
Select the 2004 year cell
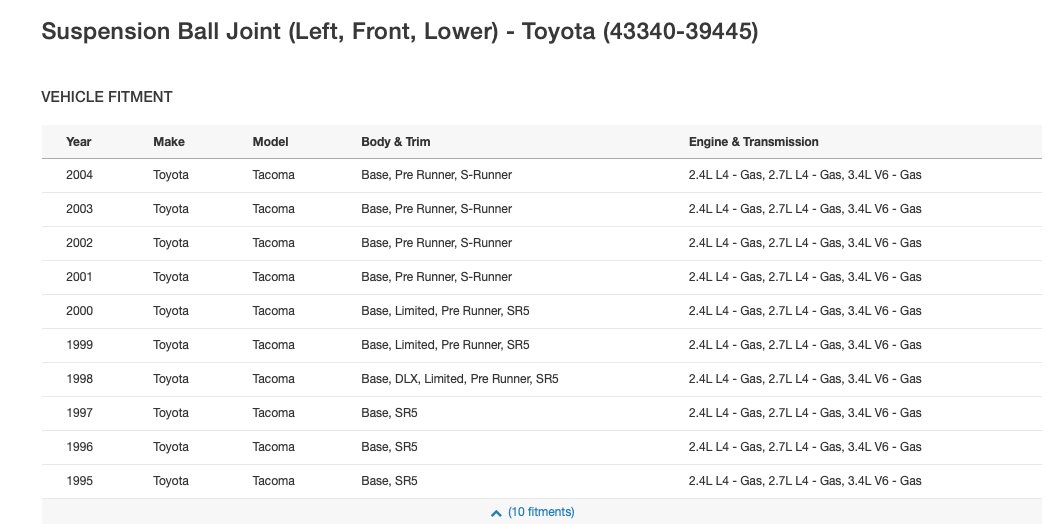click(x=79, y=175)
